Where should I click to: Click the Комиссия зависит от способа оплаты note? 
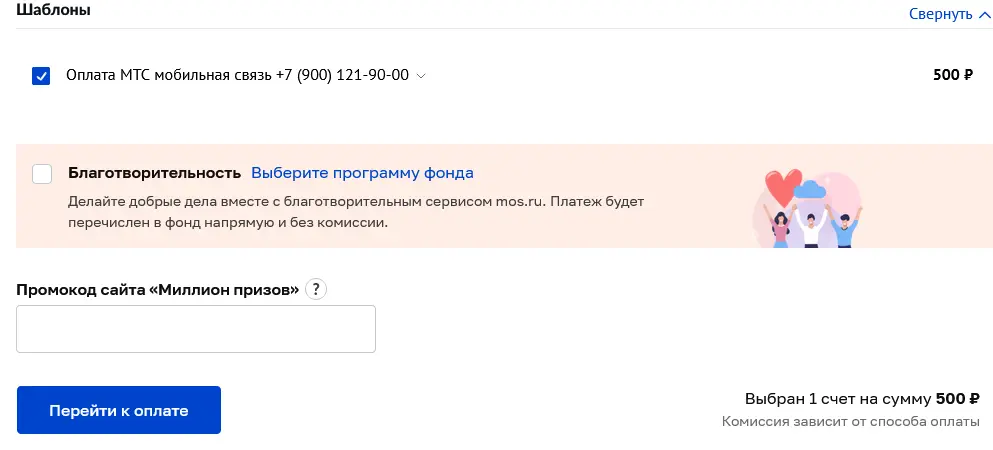(x=851, y=422)
